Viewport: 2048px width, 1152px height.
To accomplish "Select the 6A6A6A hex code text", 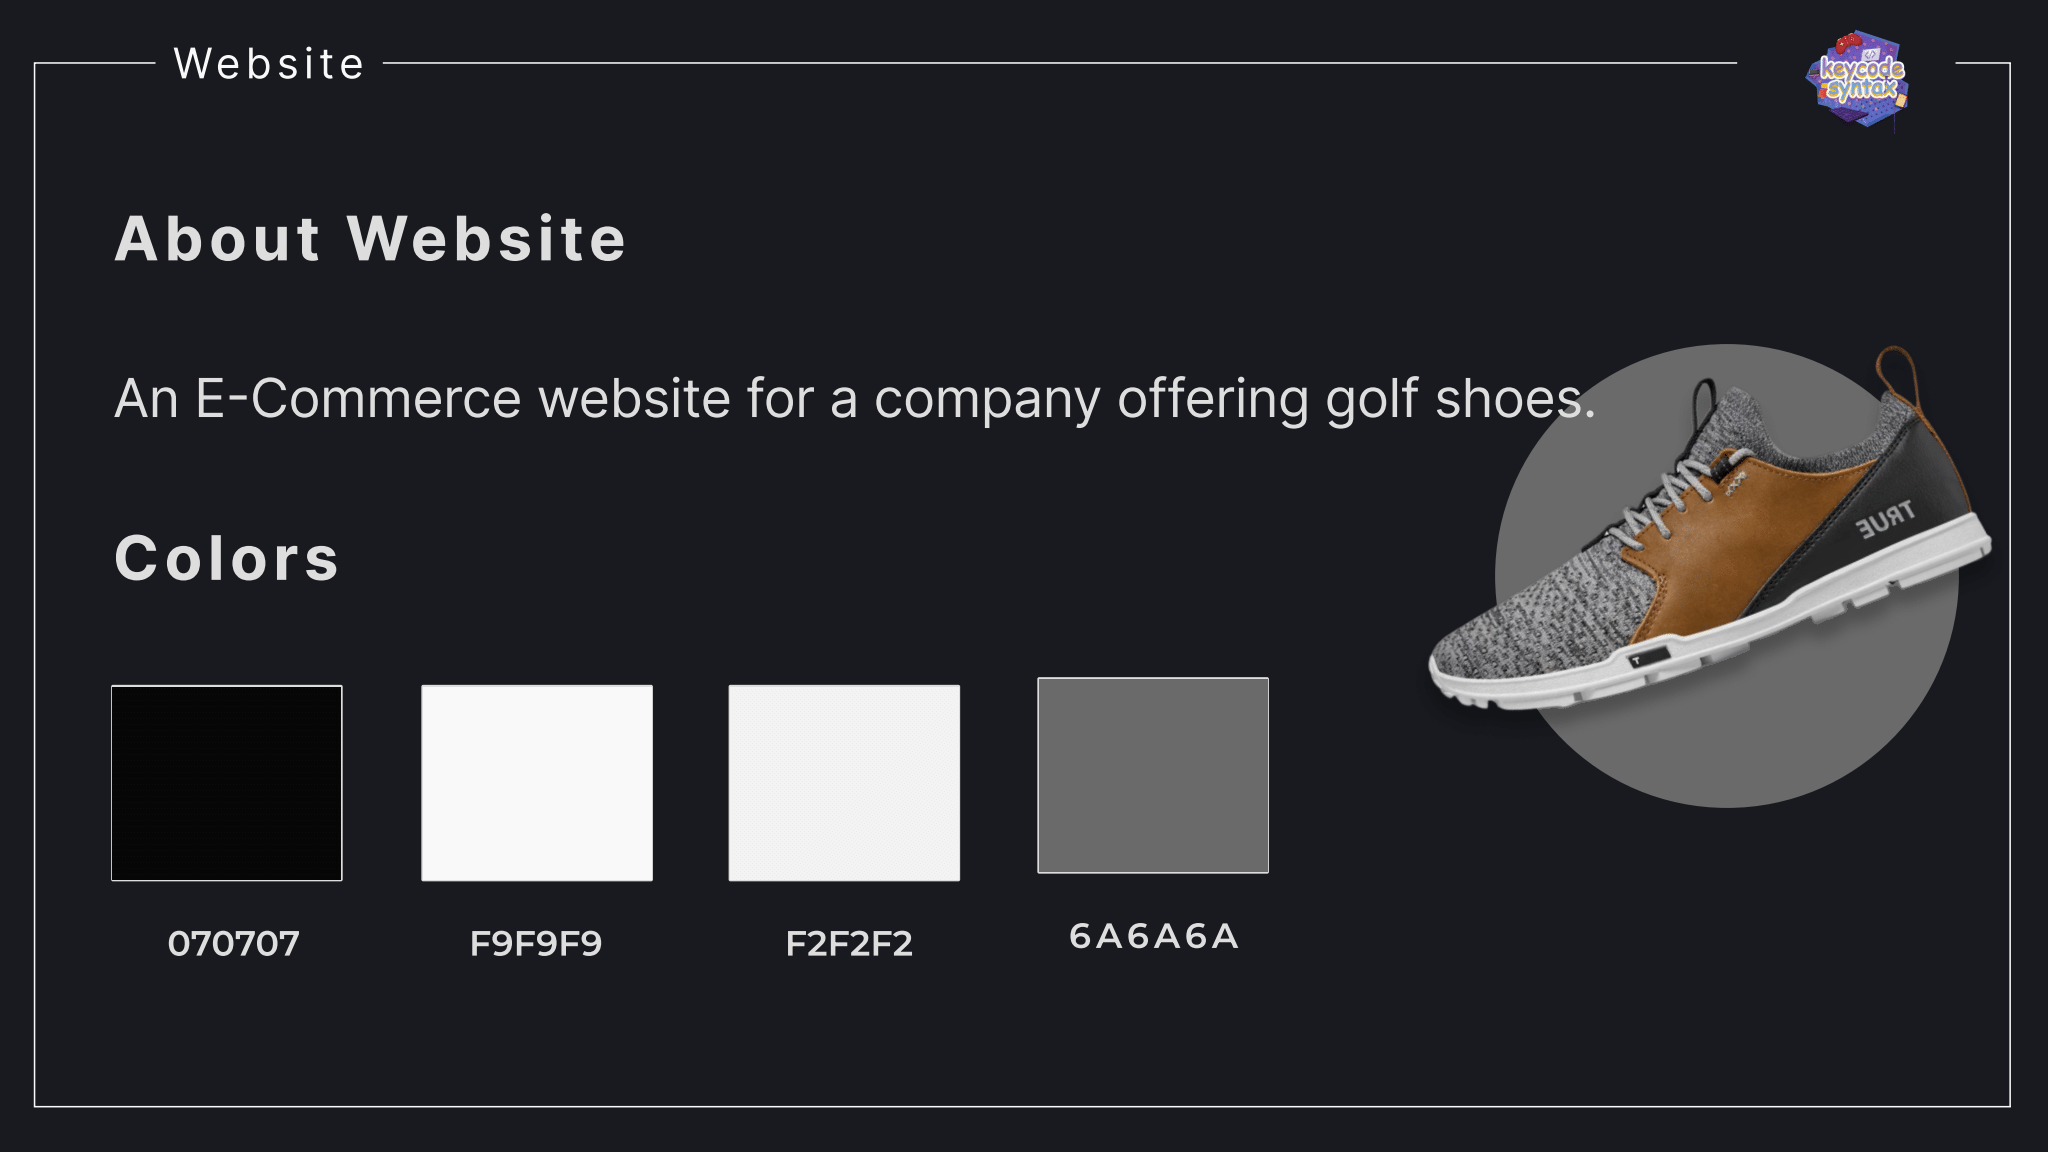I will pyautogui.click(x=1154, y=937).
